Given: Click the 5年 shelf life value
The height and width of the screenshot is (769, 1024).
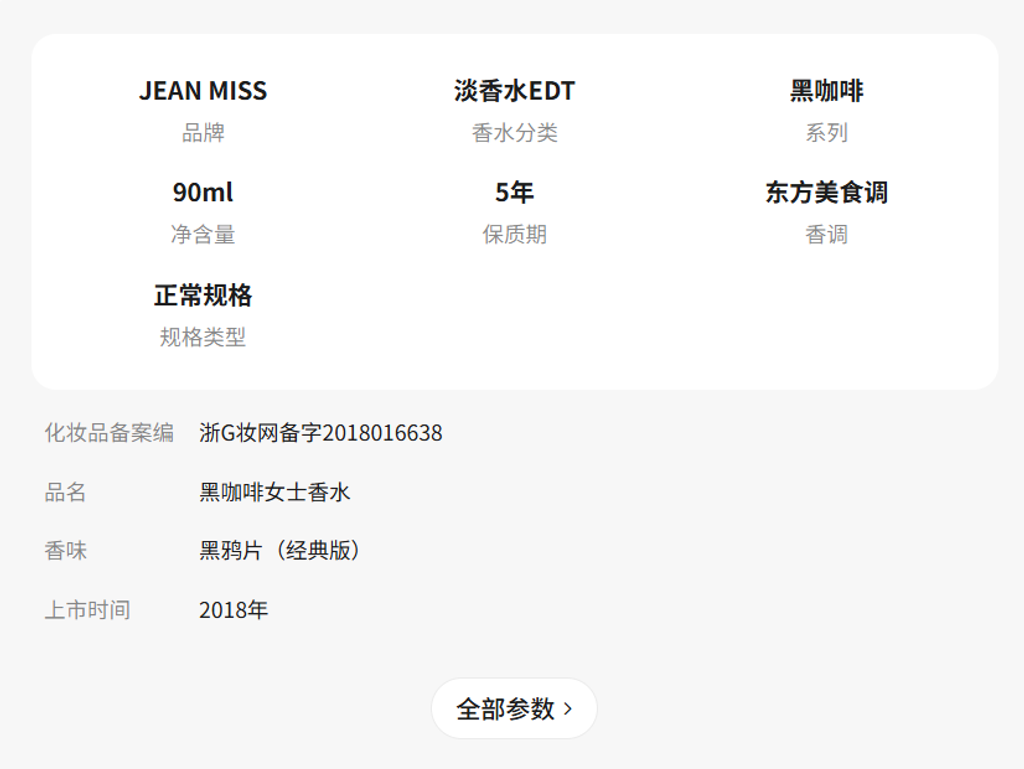Looking at the screenshot, I should point(514,192).
